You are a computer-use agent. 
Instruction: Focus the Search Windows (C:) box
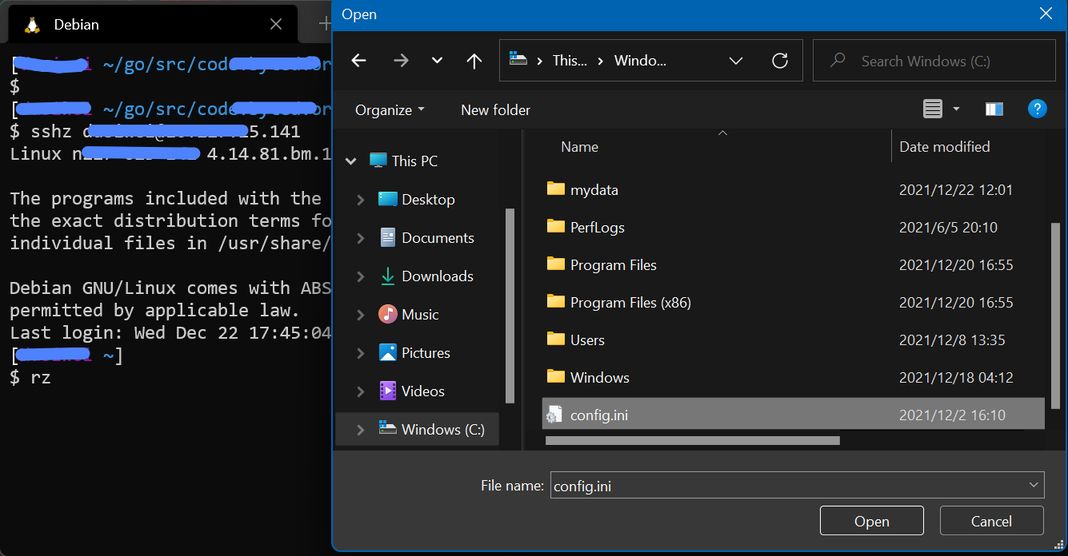coord(934,61)
